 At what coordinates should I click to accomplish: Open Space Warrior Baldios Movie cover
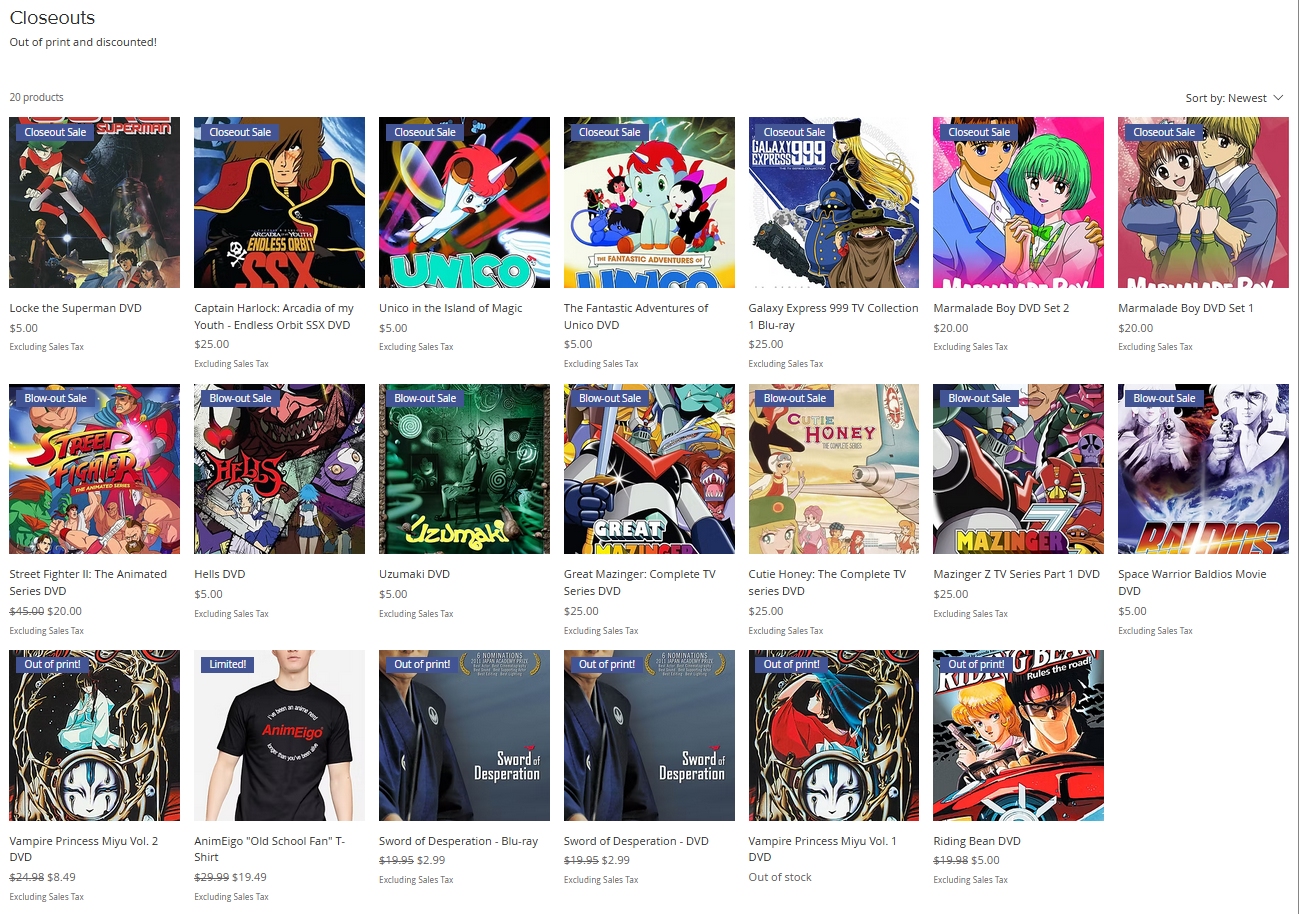[1203, 469]
